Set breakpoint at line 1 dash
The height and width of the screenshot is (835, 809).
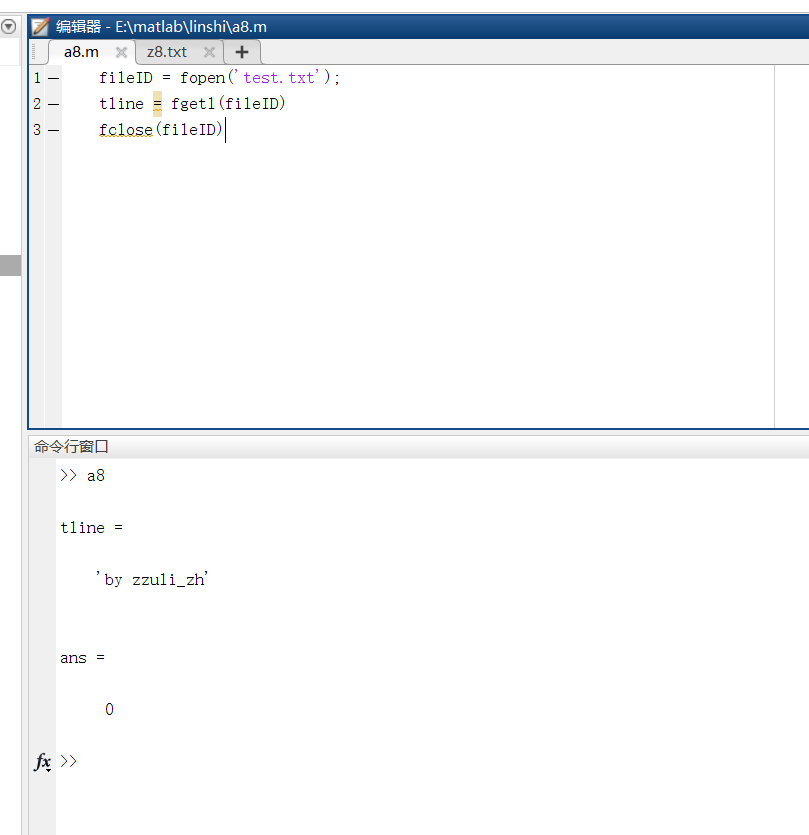click(x=54, y=78)
